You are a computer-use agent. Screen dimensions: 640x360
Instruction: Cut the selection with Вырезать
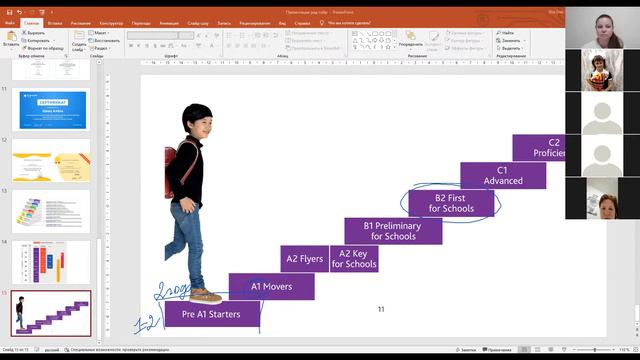point(33,33)
